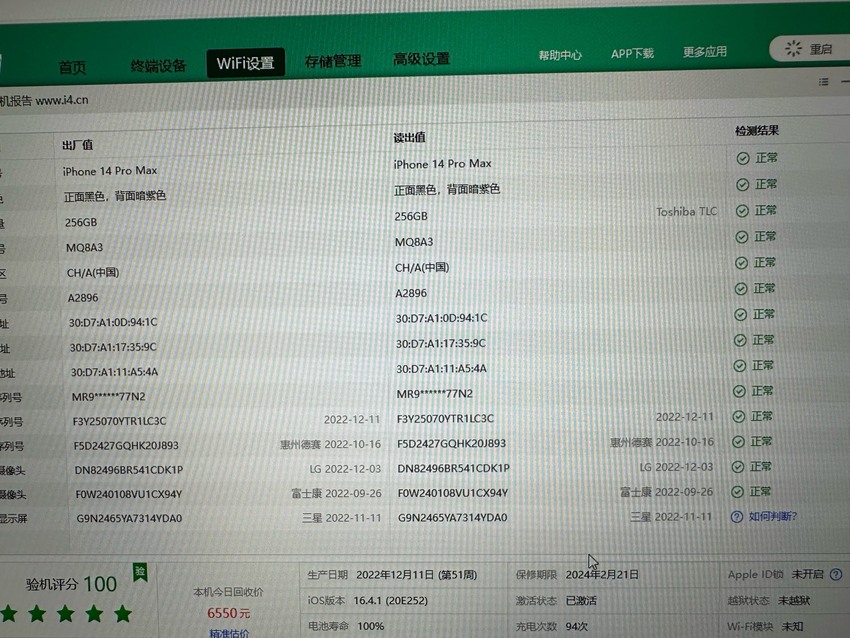Click the 6550元 recycle price

coord(228,613)
